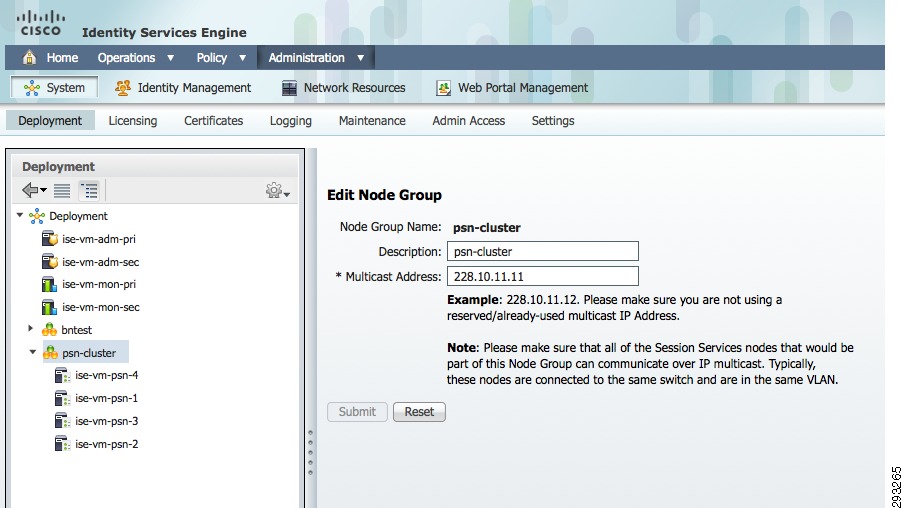Image resolution: width=901 pixels, height=508 pixels.
Task: Click the Multicast Address input field
Action: 542,276
